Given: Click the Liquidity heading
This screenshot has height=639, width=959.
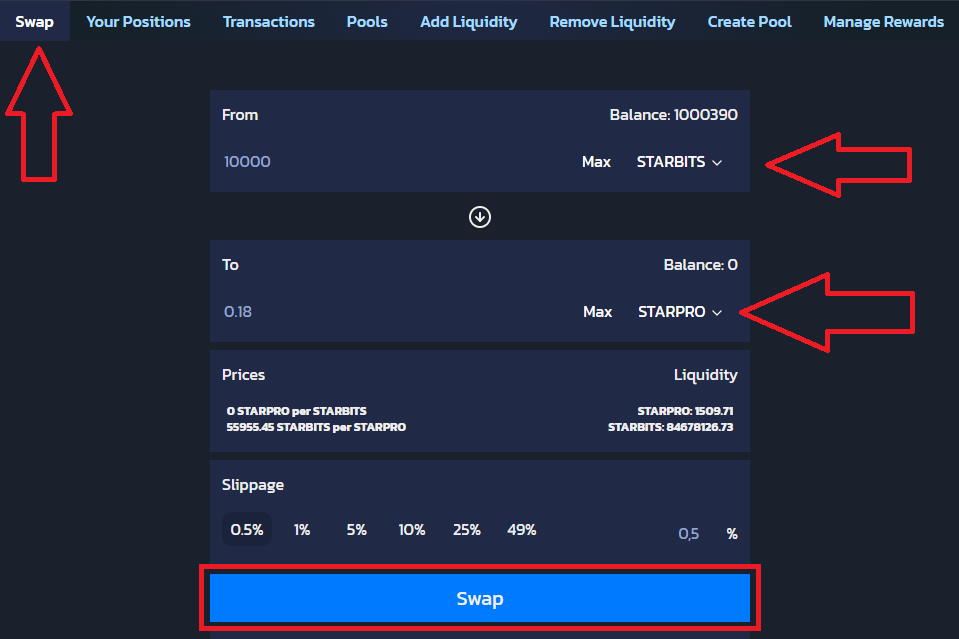Looking at the screenshot, I should pos(705,374).
